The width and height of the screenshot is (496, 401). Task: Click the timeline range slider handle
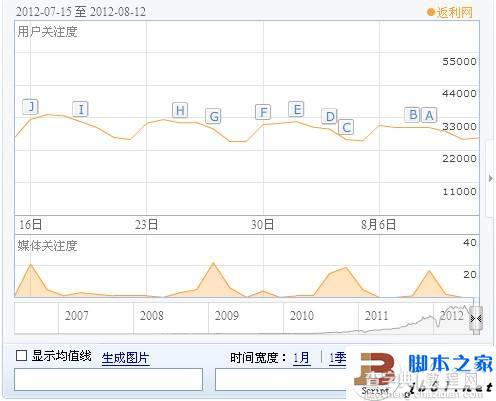click(476, 319)
